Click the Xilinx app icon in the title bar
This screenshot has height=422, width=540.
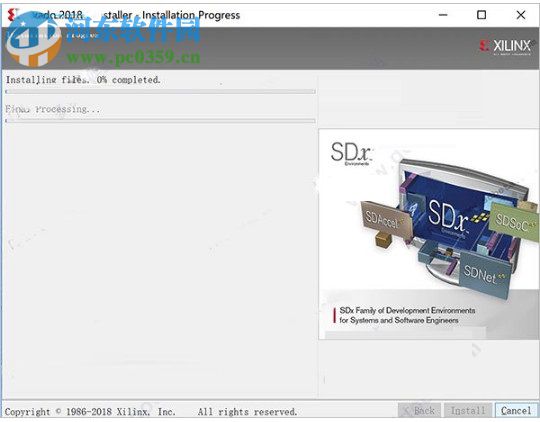[13, 15]
